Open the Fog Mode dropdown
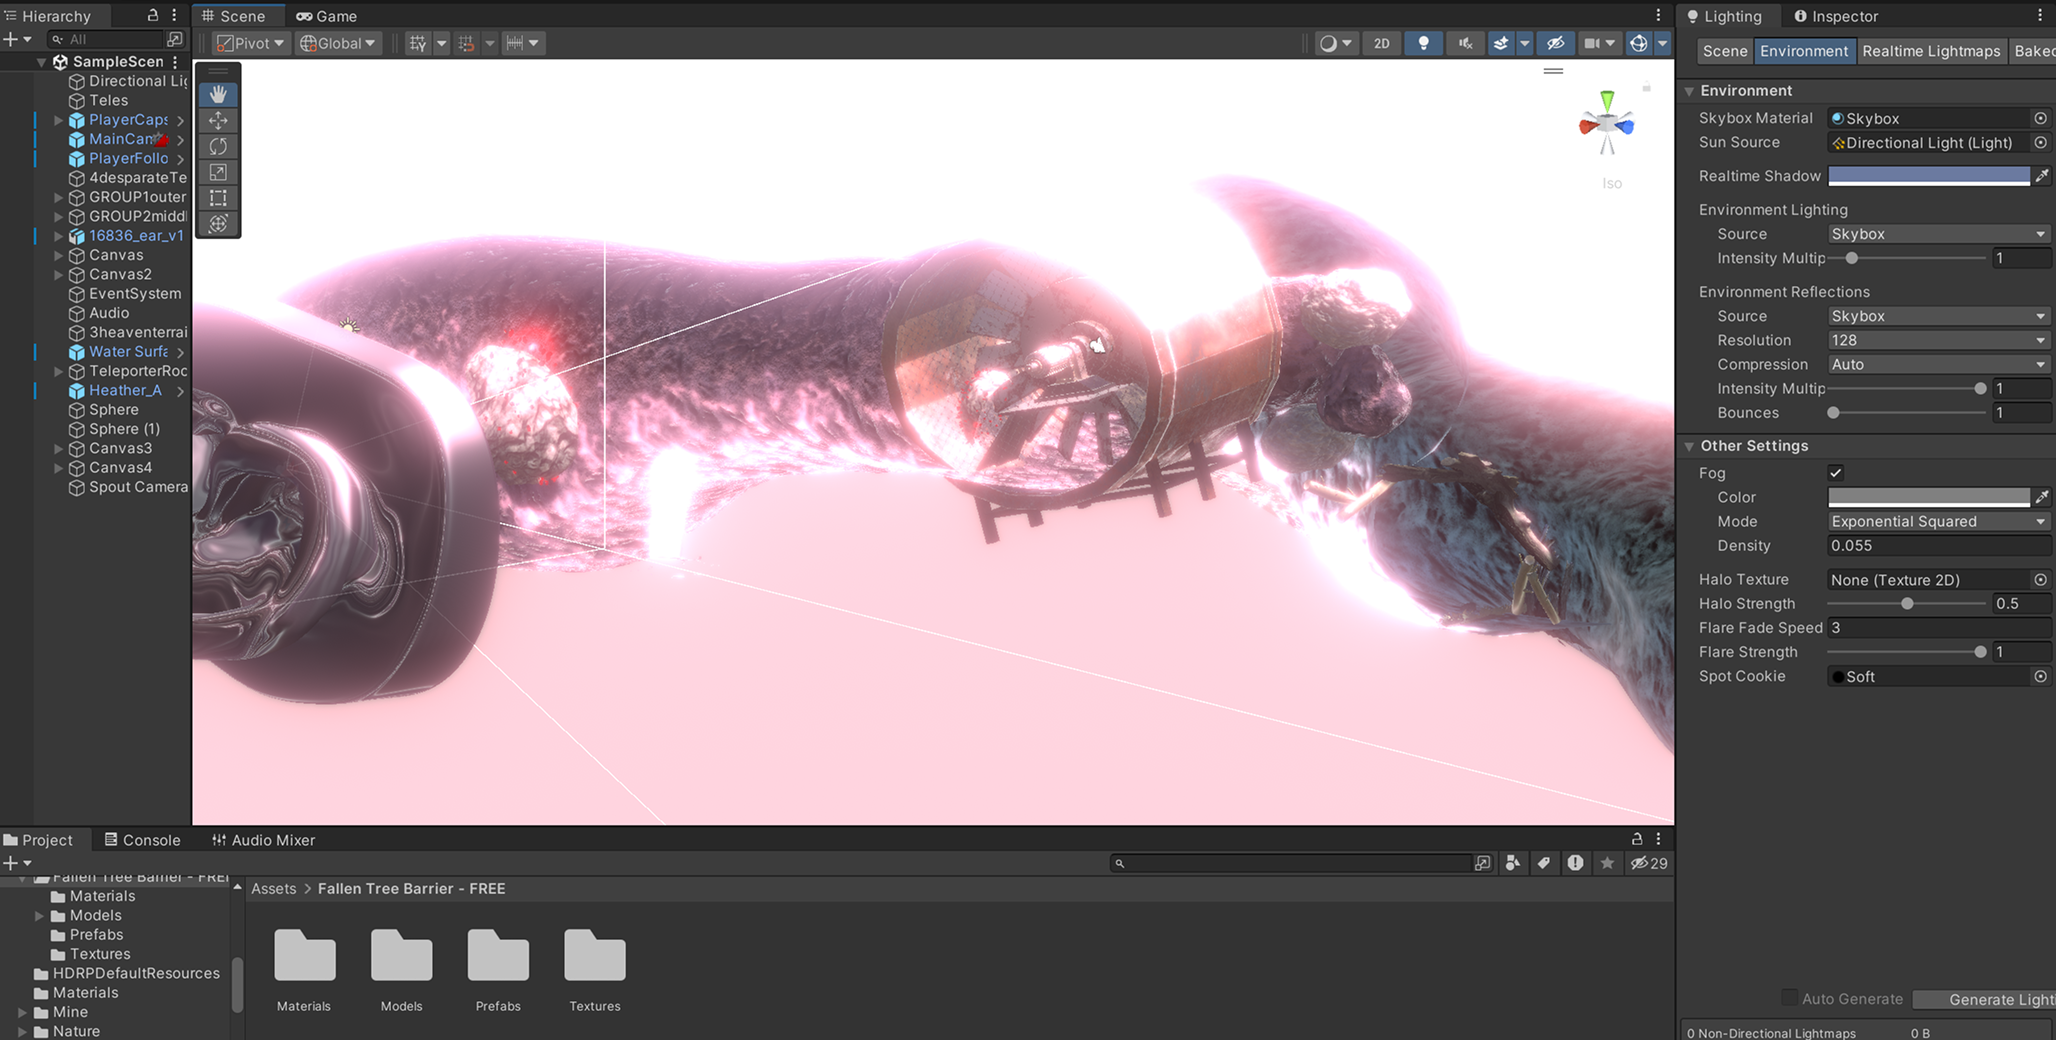Image resolution: width=2056 pixels, height=1040 pixels. [x=1938, y=522]
